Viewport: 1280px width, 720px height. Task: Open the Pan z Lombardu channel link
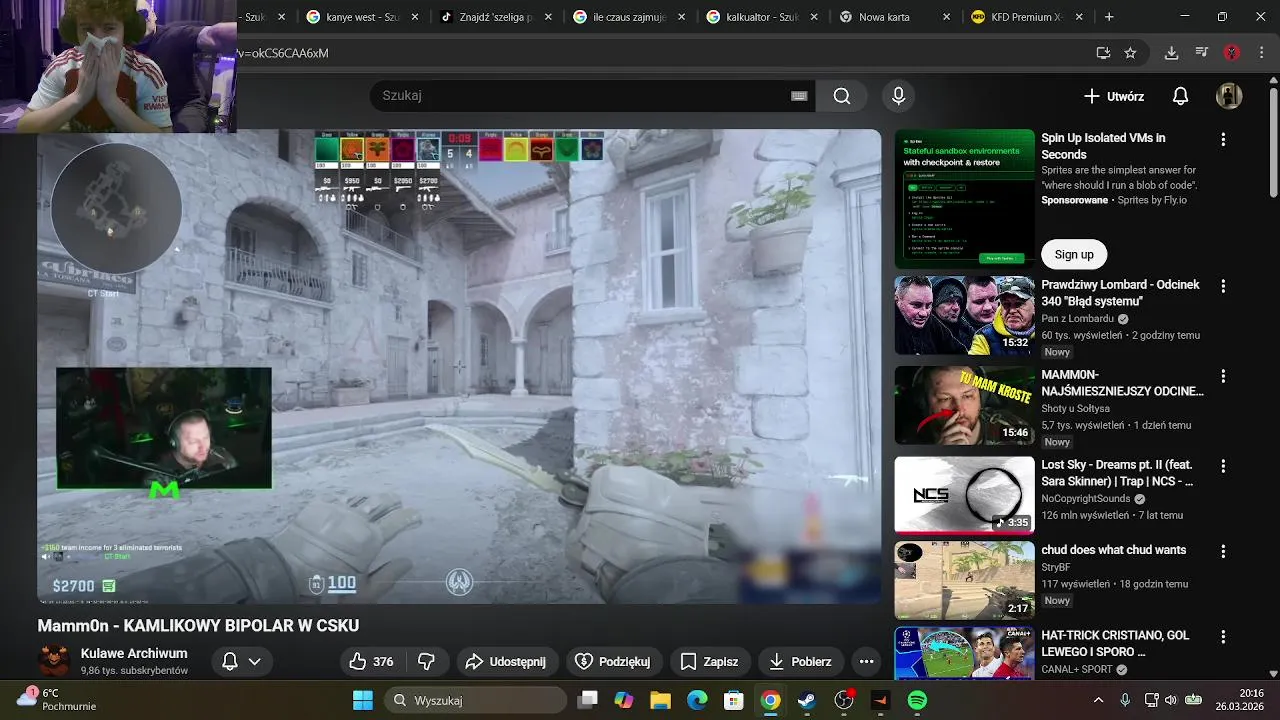(x=1077, y=319)
